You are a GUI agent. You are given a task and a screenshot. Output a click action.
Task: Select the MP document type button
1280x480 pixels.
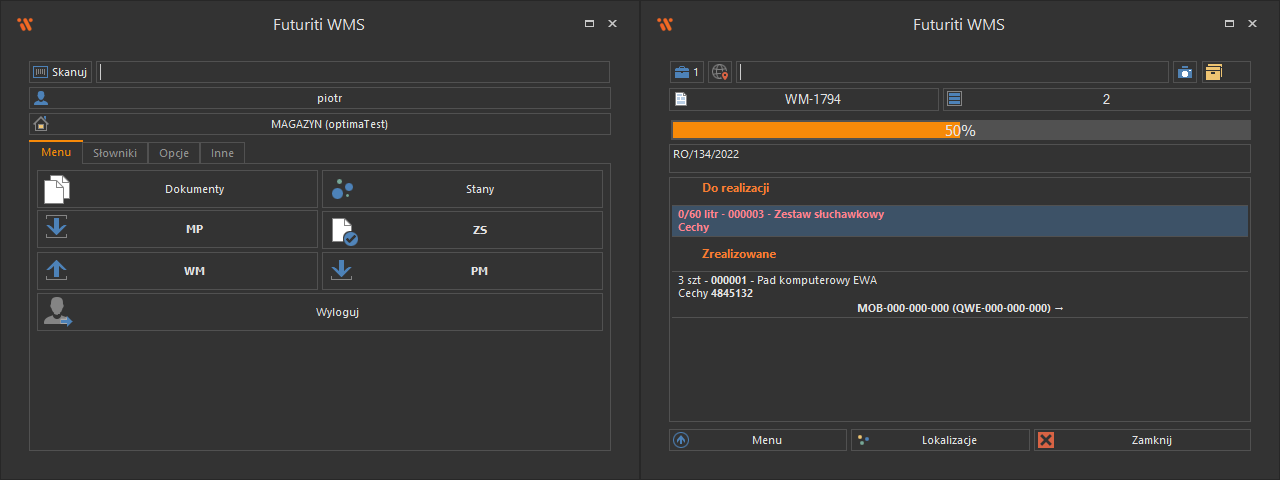(178, 230)
